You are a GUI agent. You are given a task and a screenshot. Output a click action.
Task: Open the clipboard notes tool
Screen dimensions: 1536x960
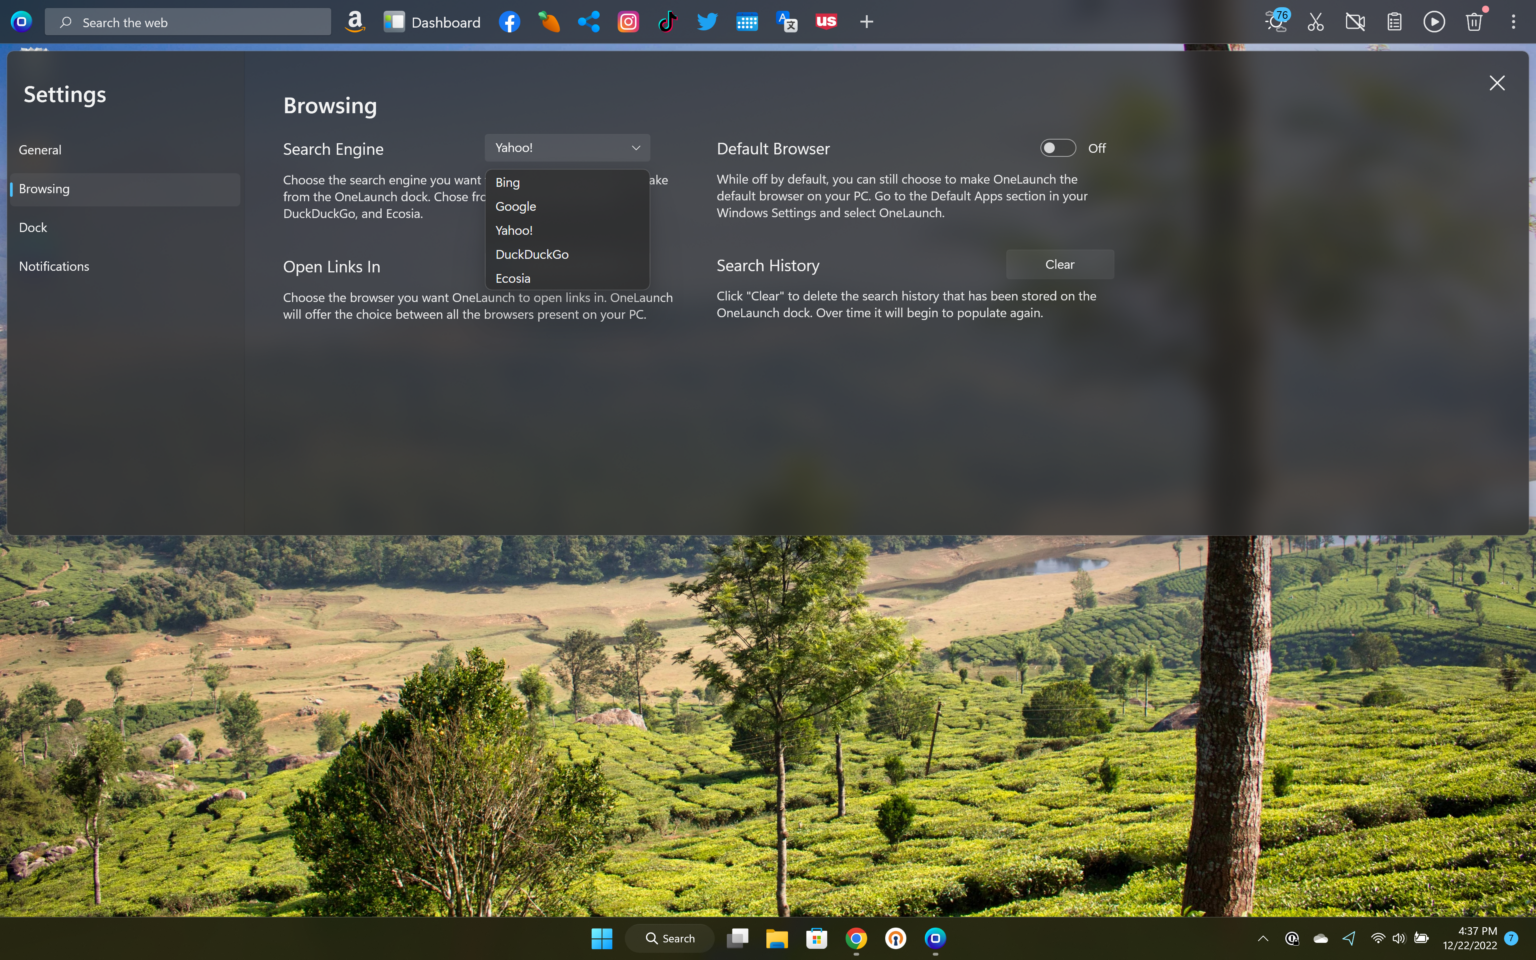point(1394,21)
